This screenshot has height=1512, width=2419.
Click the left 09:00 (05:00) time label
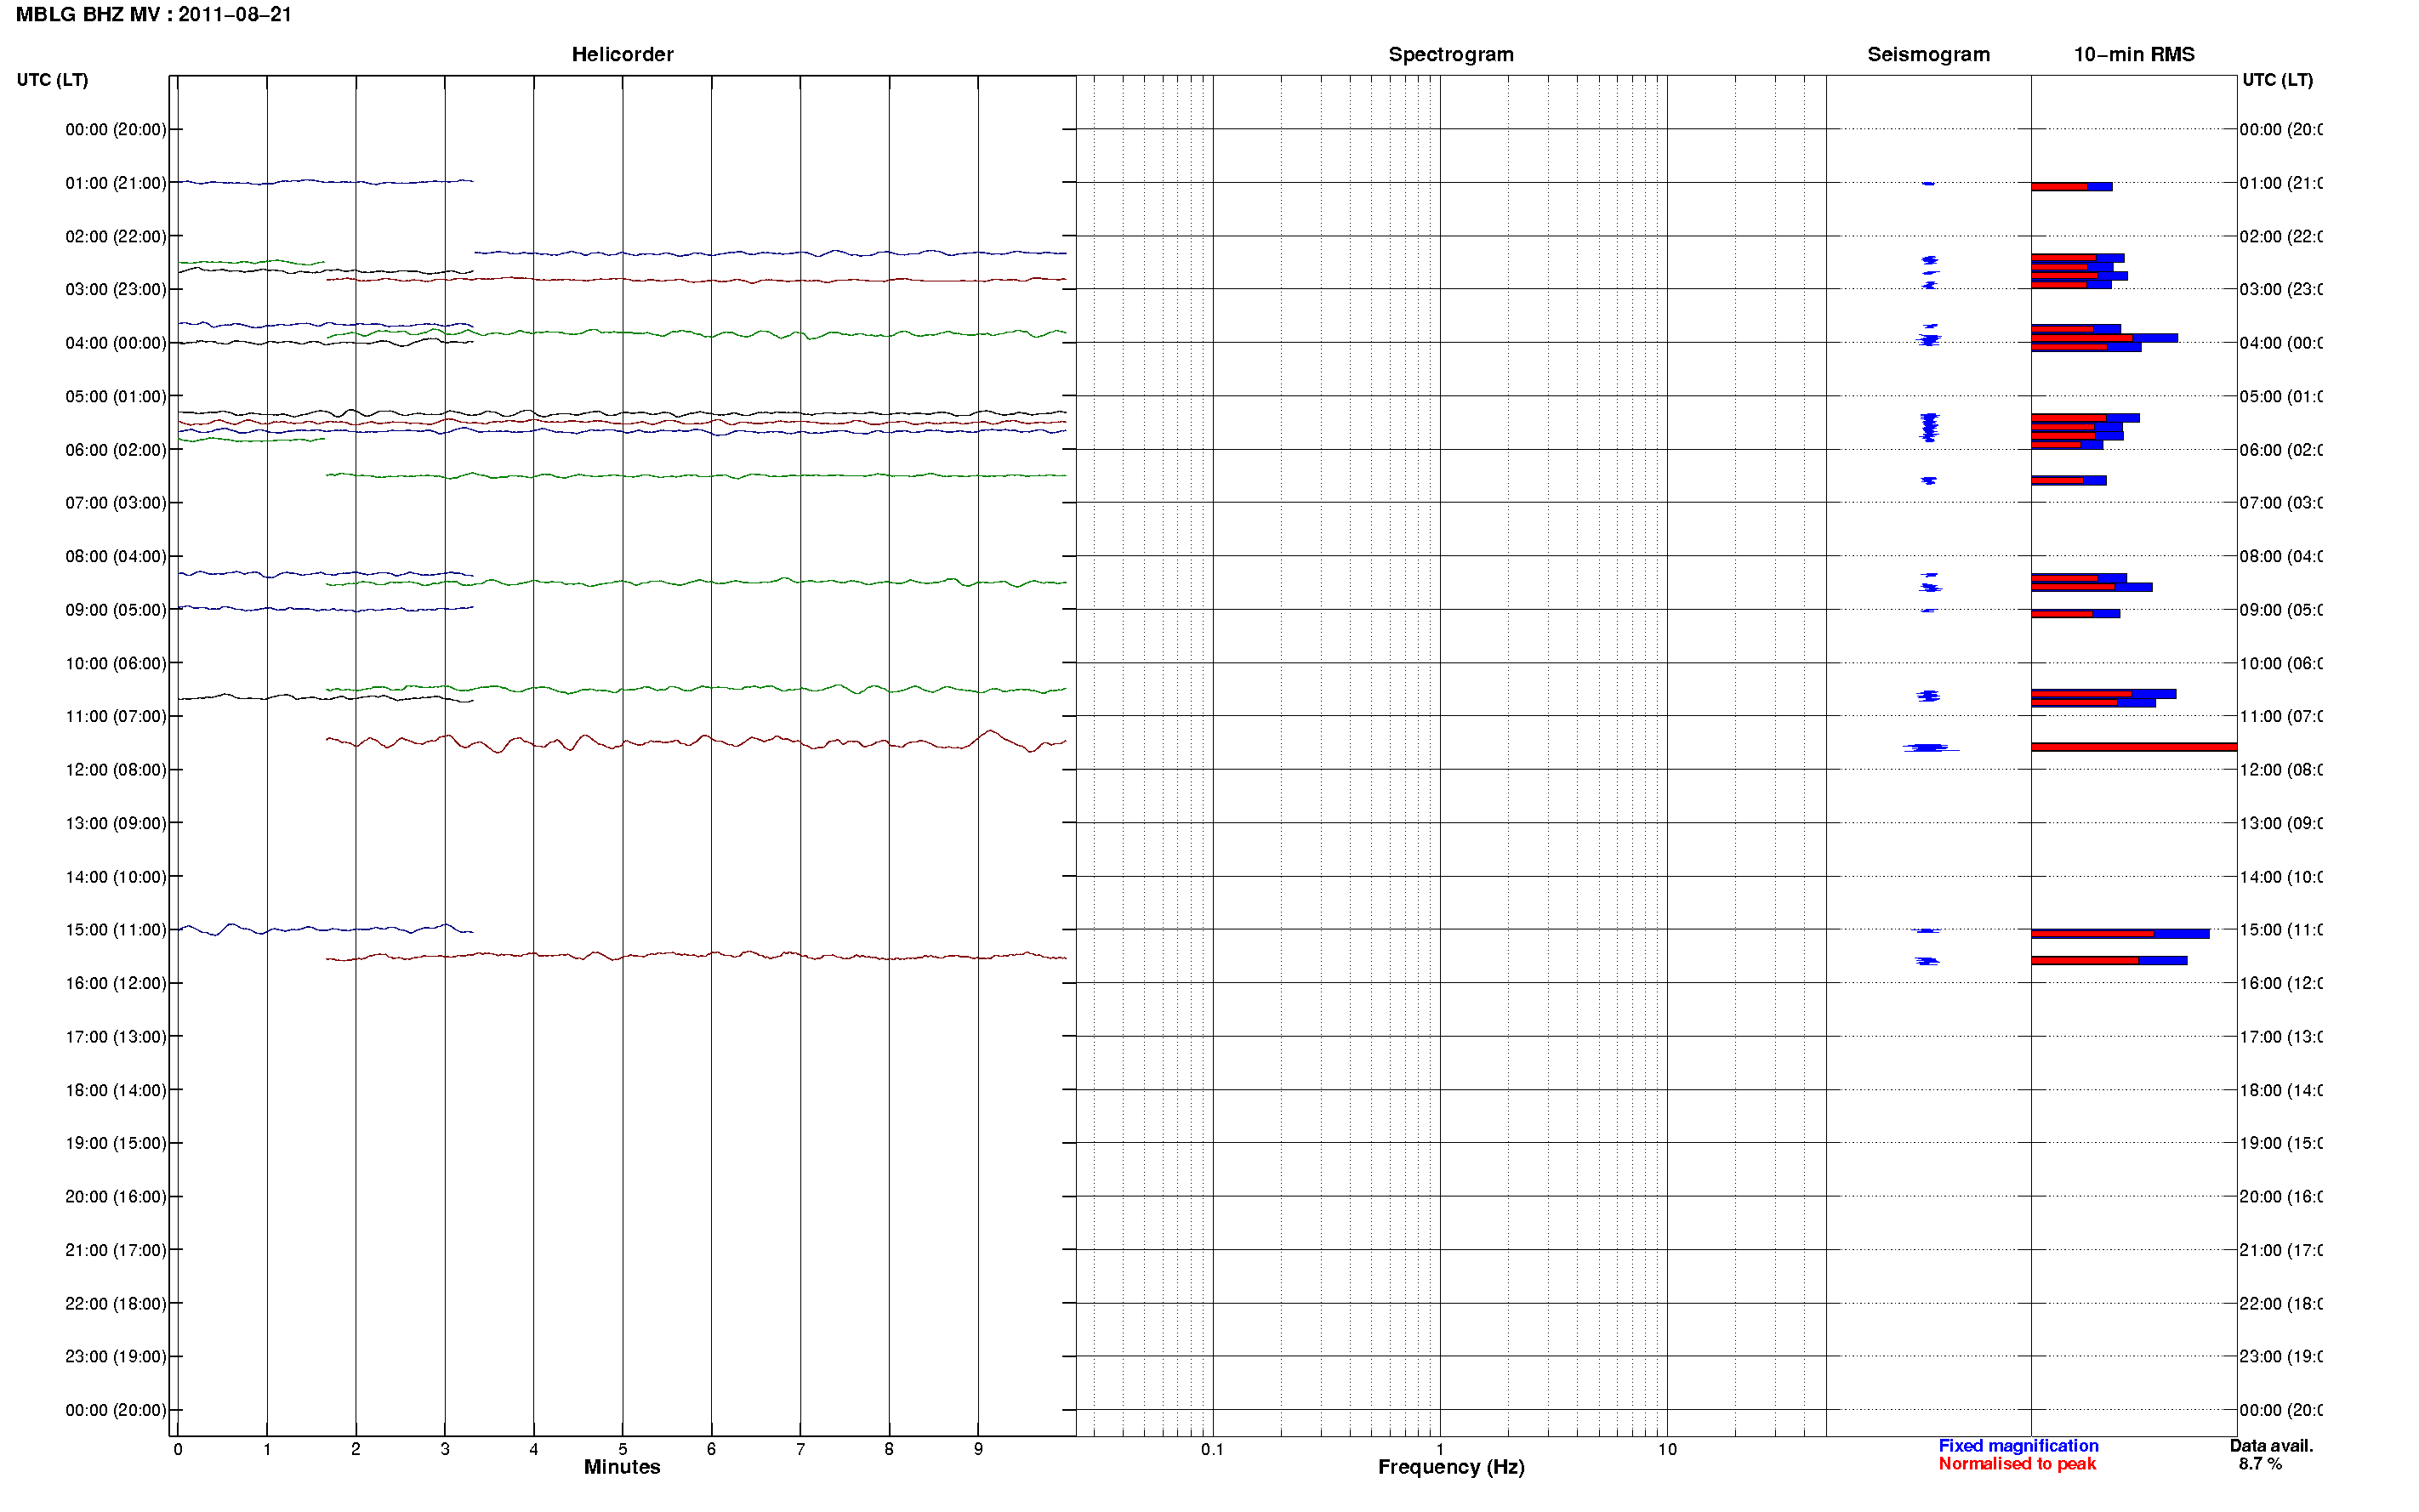[x=116, y=610]
